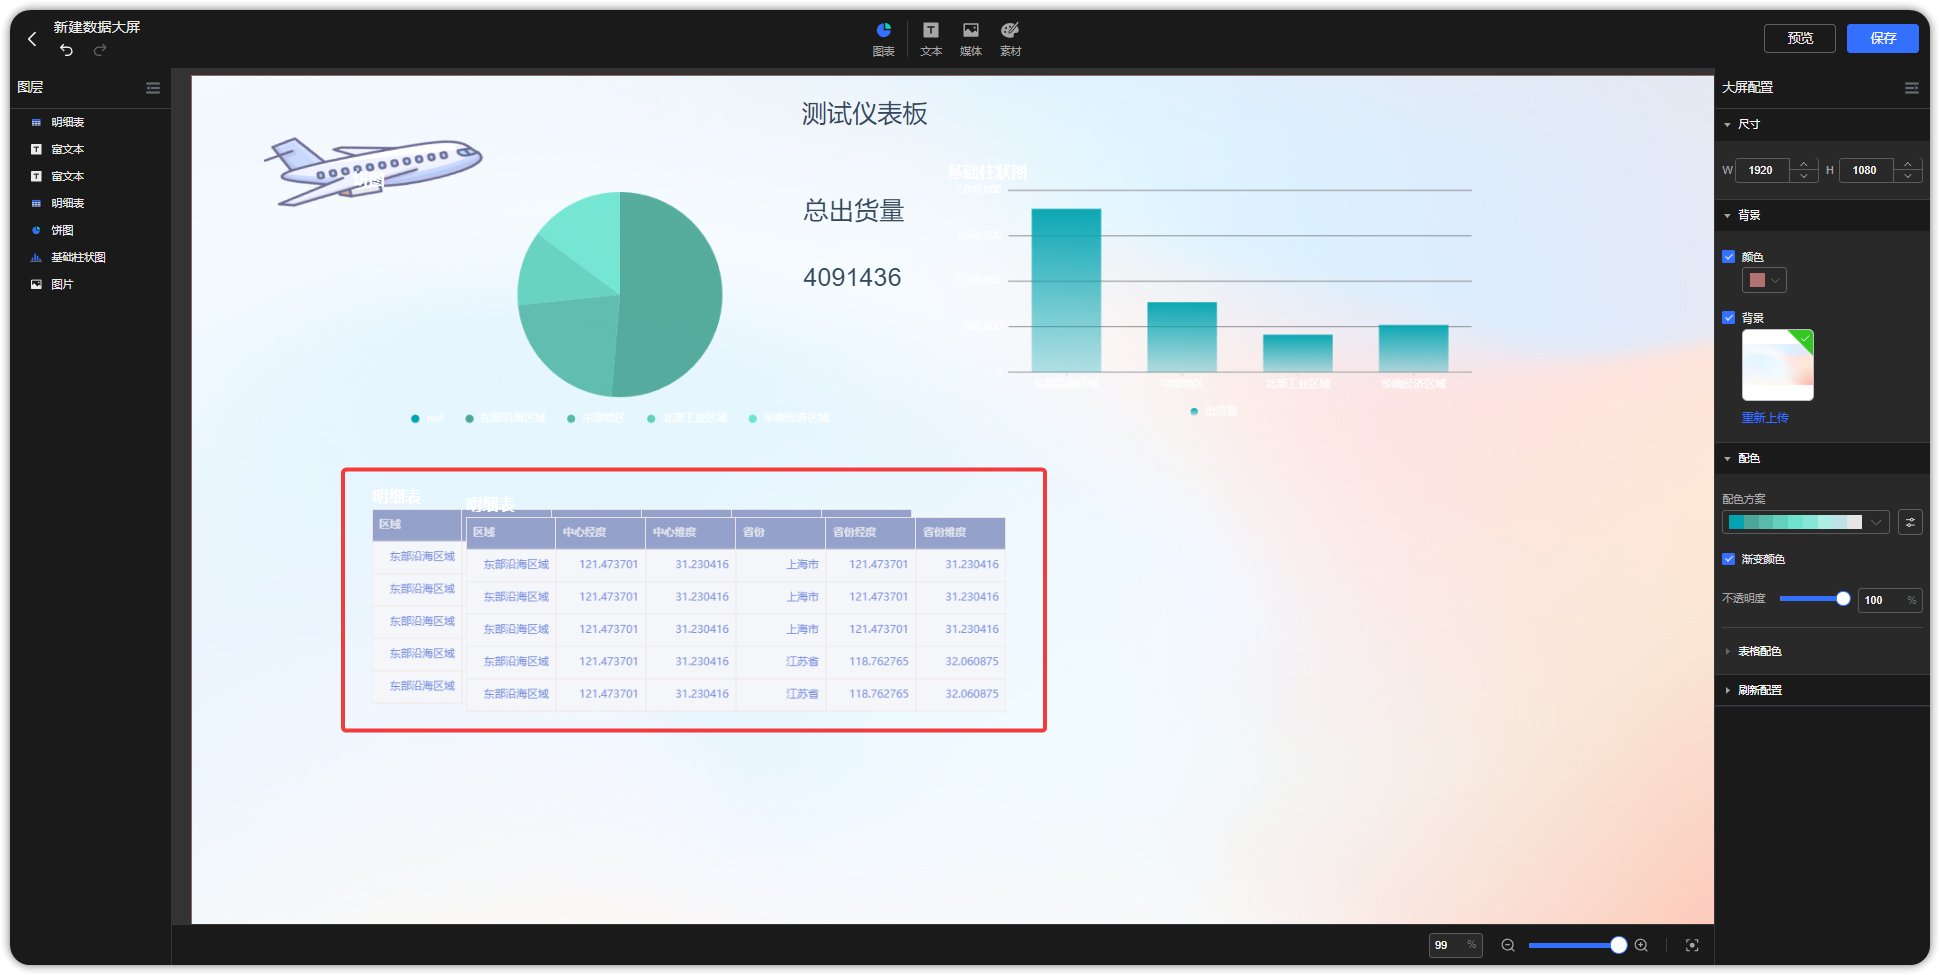Viewport: 1940px width, 975px height.
Task: Toggle the 颜色 background color checkbox
Action: [1728, 257]
